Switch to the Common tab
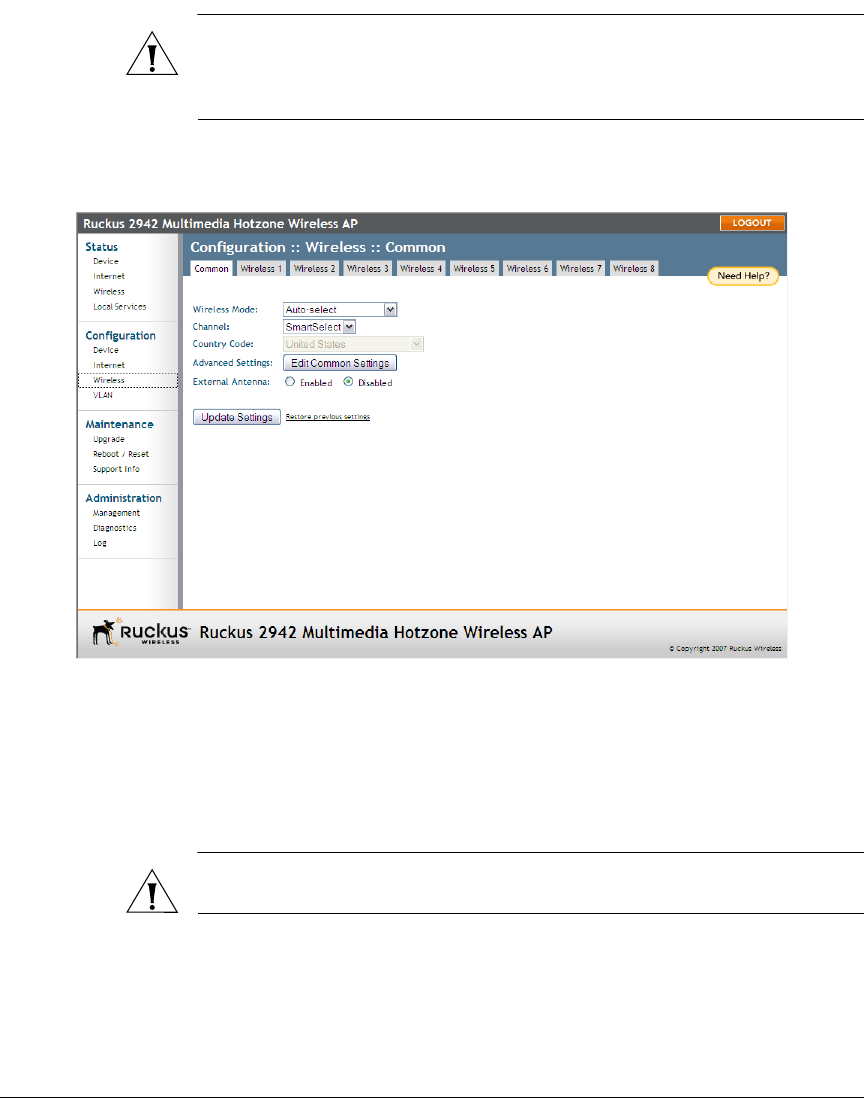 pos(212,268)
